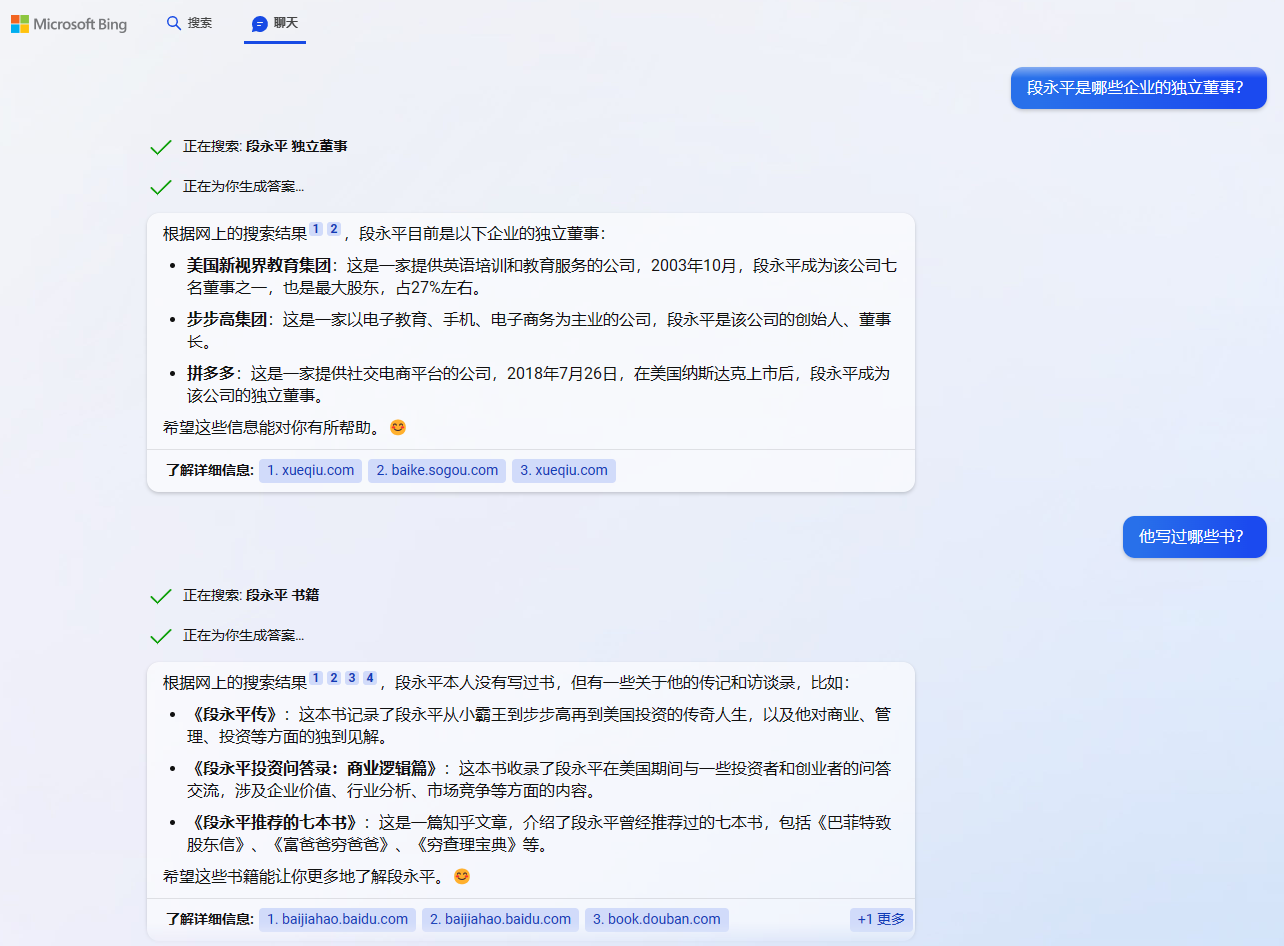Click citation superscript 3 in second answer
1284x946 pixels.
(351, 676)
